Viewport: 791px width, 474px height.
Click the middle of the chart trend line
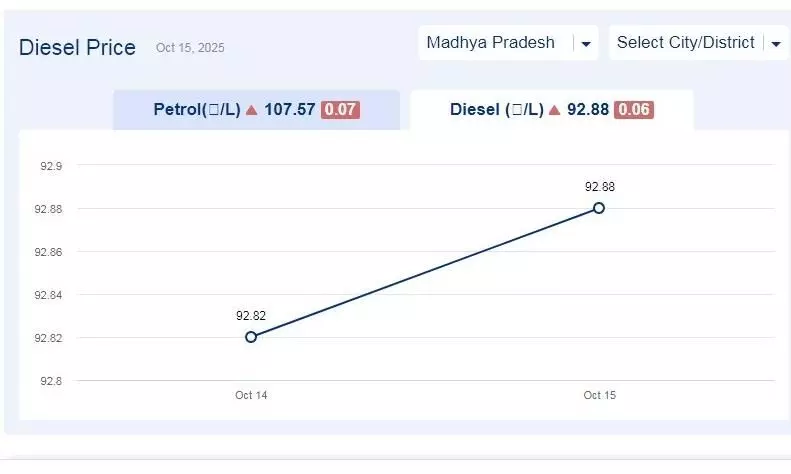tap(425, 272)
